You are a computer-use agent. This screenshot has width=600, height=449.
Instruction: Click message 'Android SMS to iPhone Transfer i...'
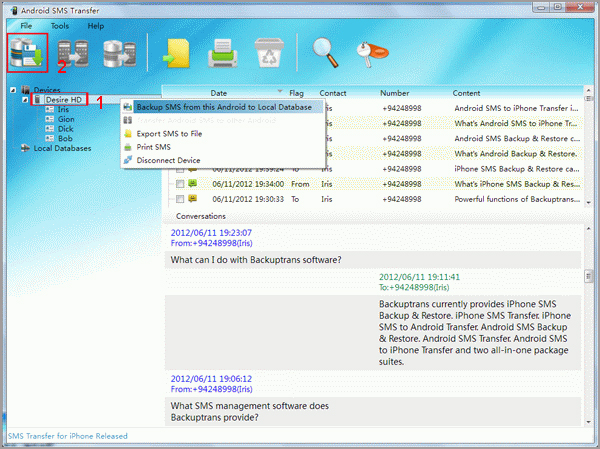point(517,108)
